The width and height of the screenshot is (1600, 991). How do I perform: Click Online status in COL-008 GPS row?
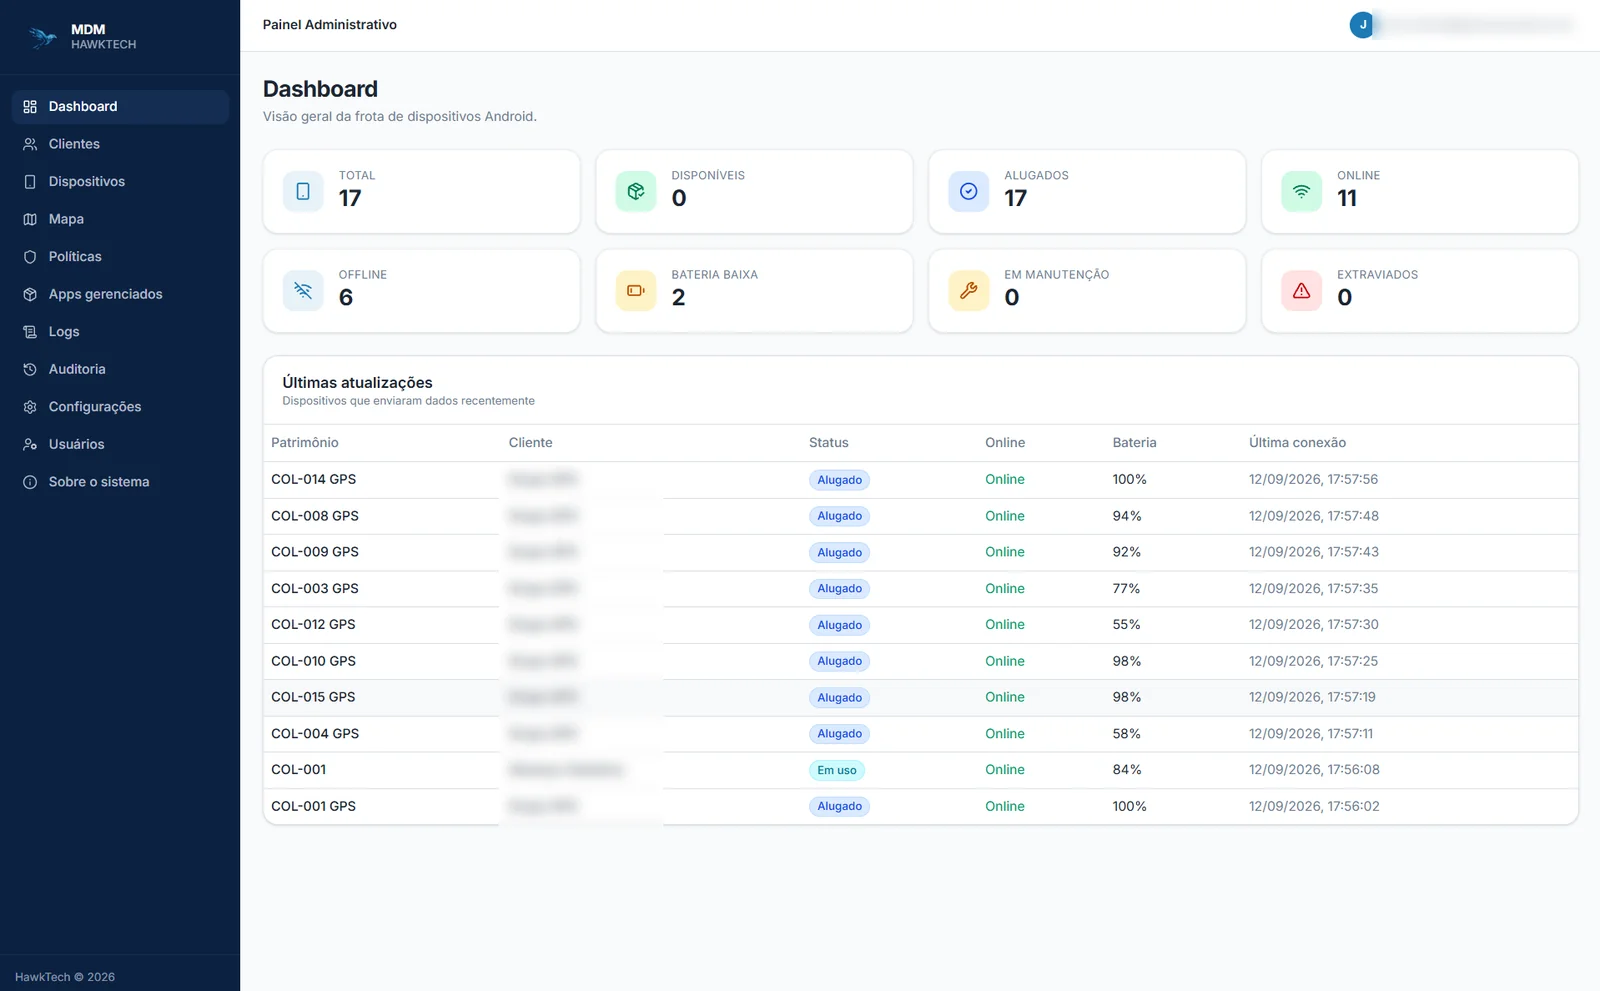point(1004,516)
